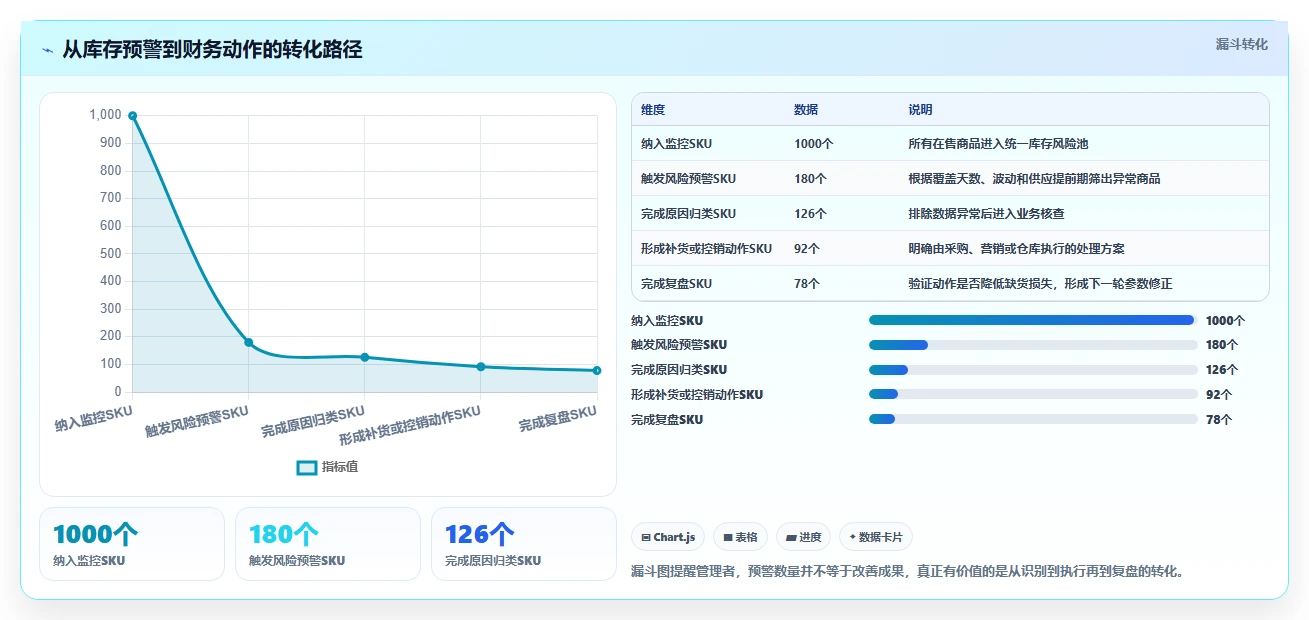Click the 500 y-axis label

pyautogui.click(x=111, y=254)
